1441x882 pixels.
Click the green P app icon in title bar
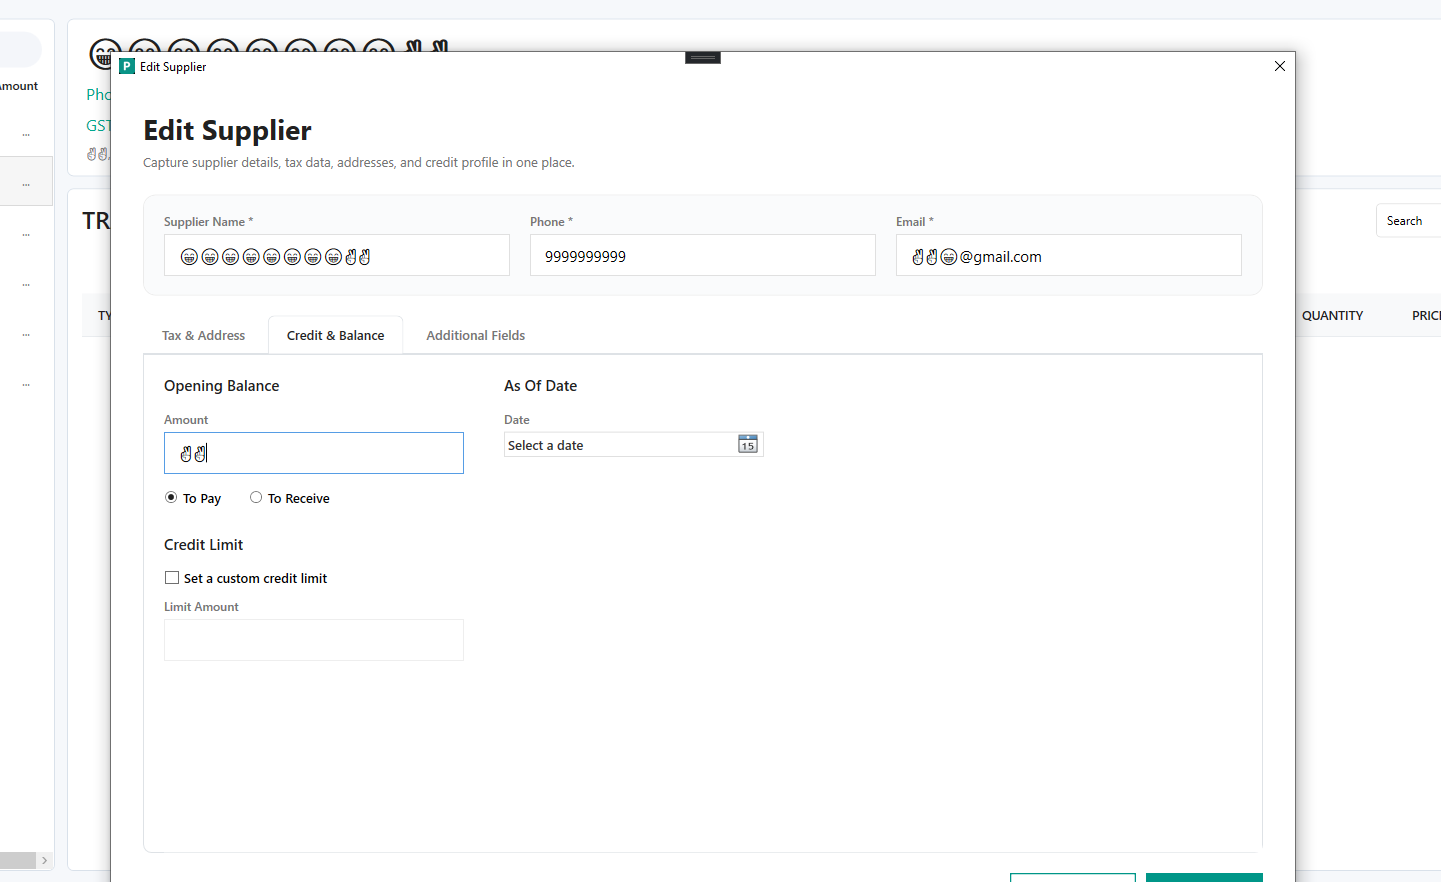127,66
